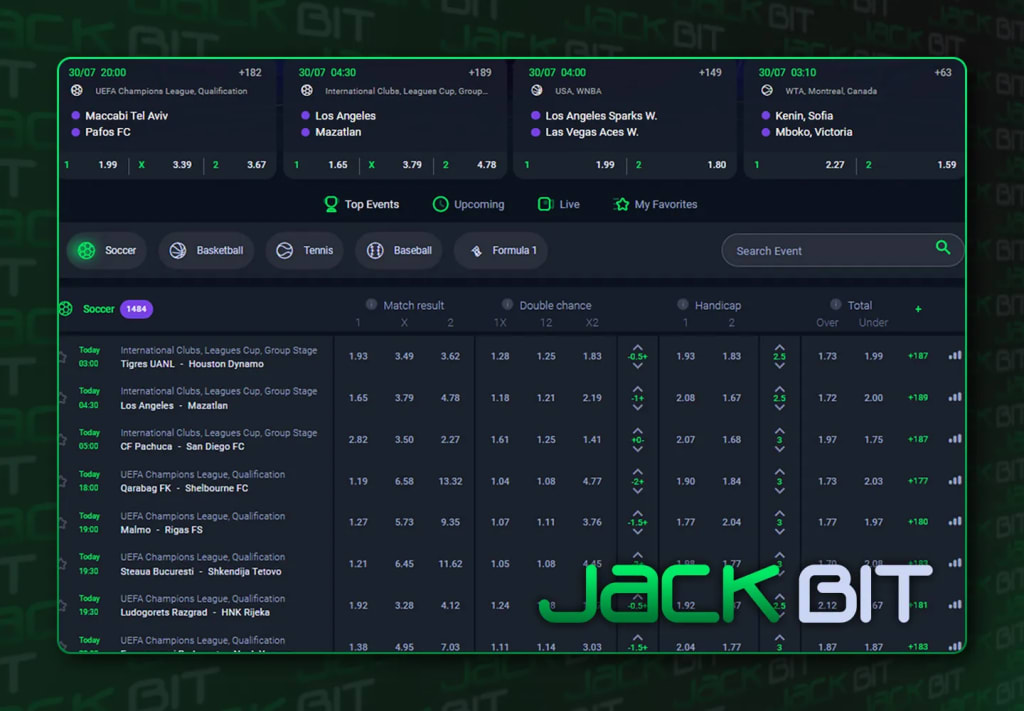Open +182 markets on Maccabi Tel Aviv card
Image resolution: width=1024 pixels, height=711 pixels.
click(x=250, y=72)
